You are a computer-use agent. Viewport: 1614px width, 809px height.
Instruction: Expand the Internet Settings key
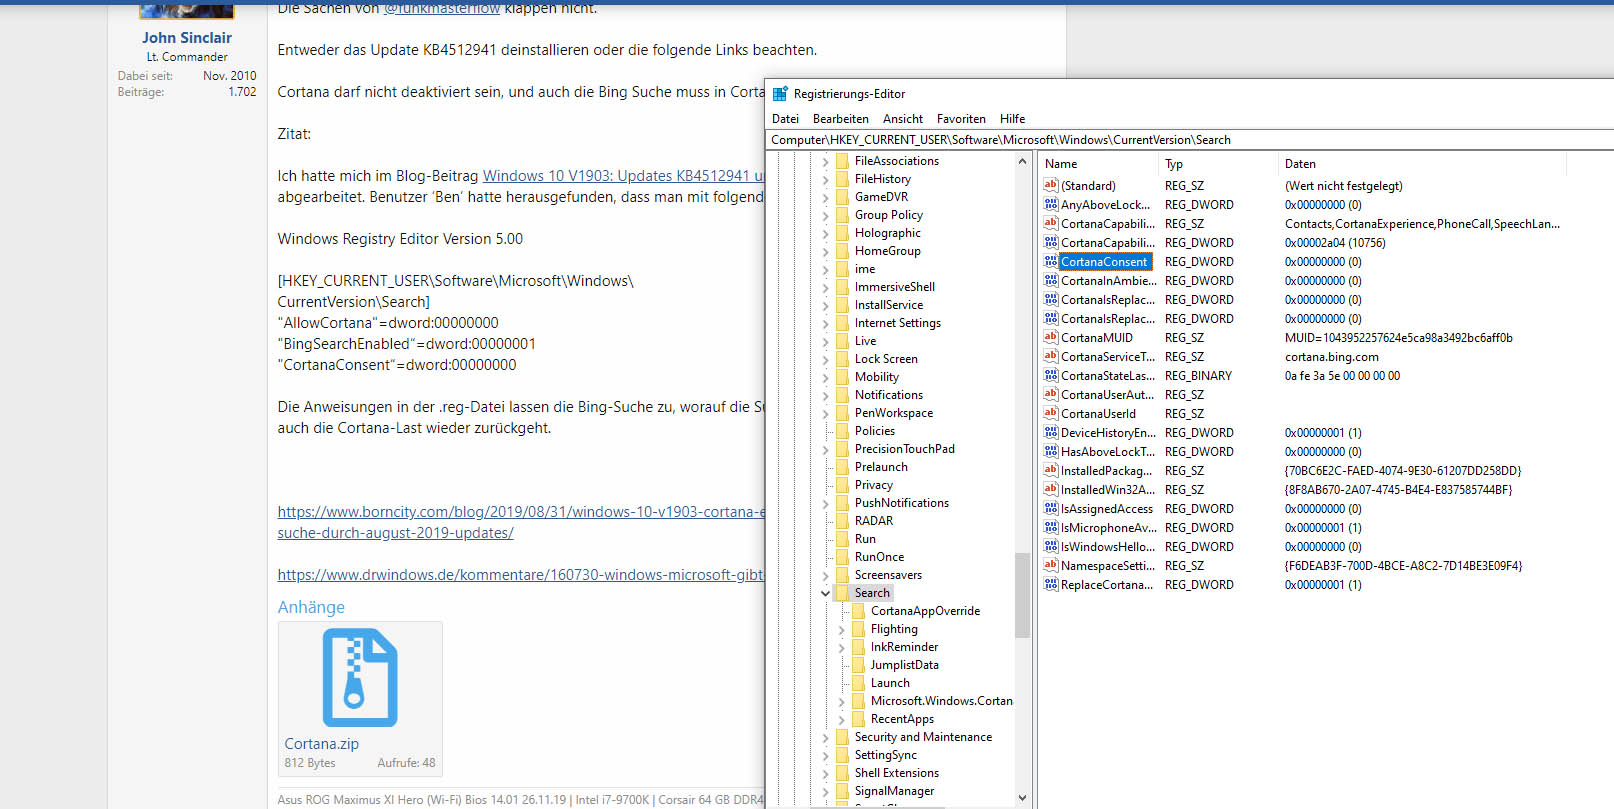[826, 323]
